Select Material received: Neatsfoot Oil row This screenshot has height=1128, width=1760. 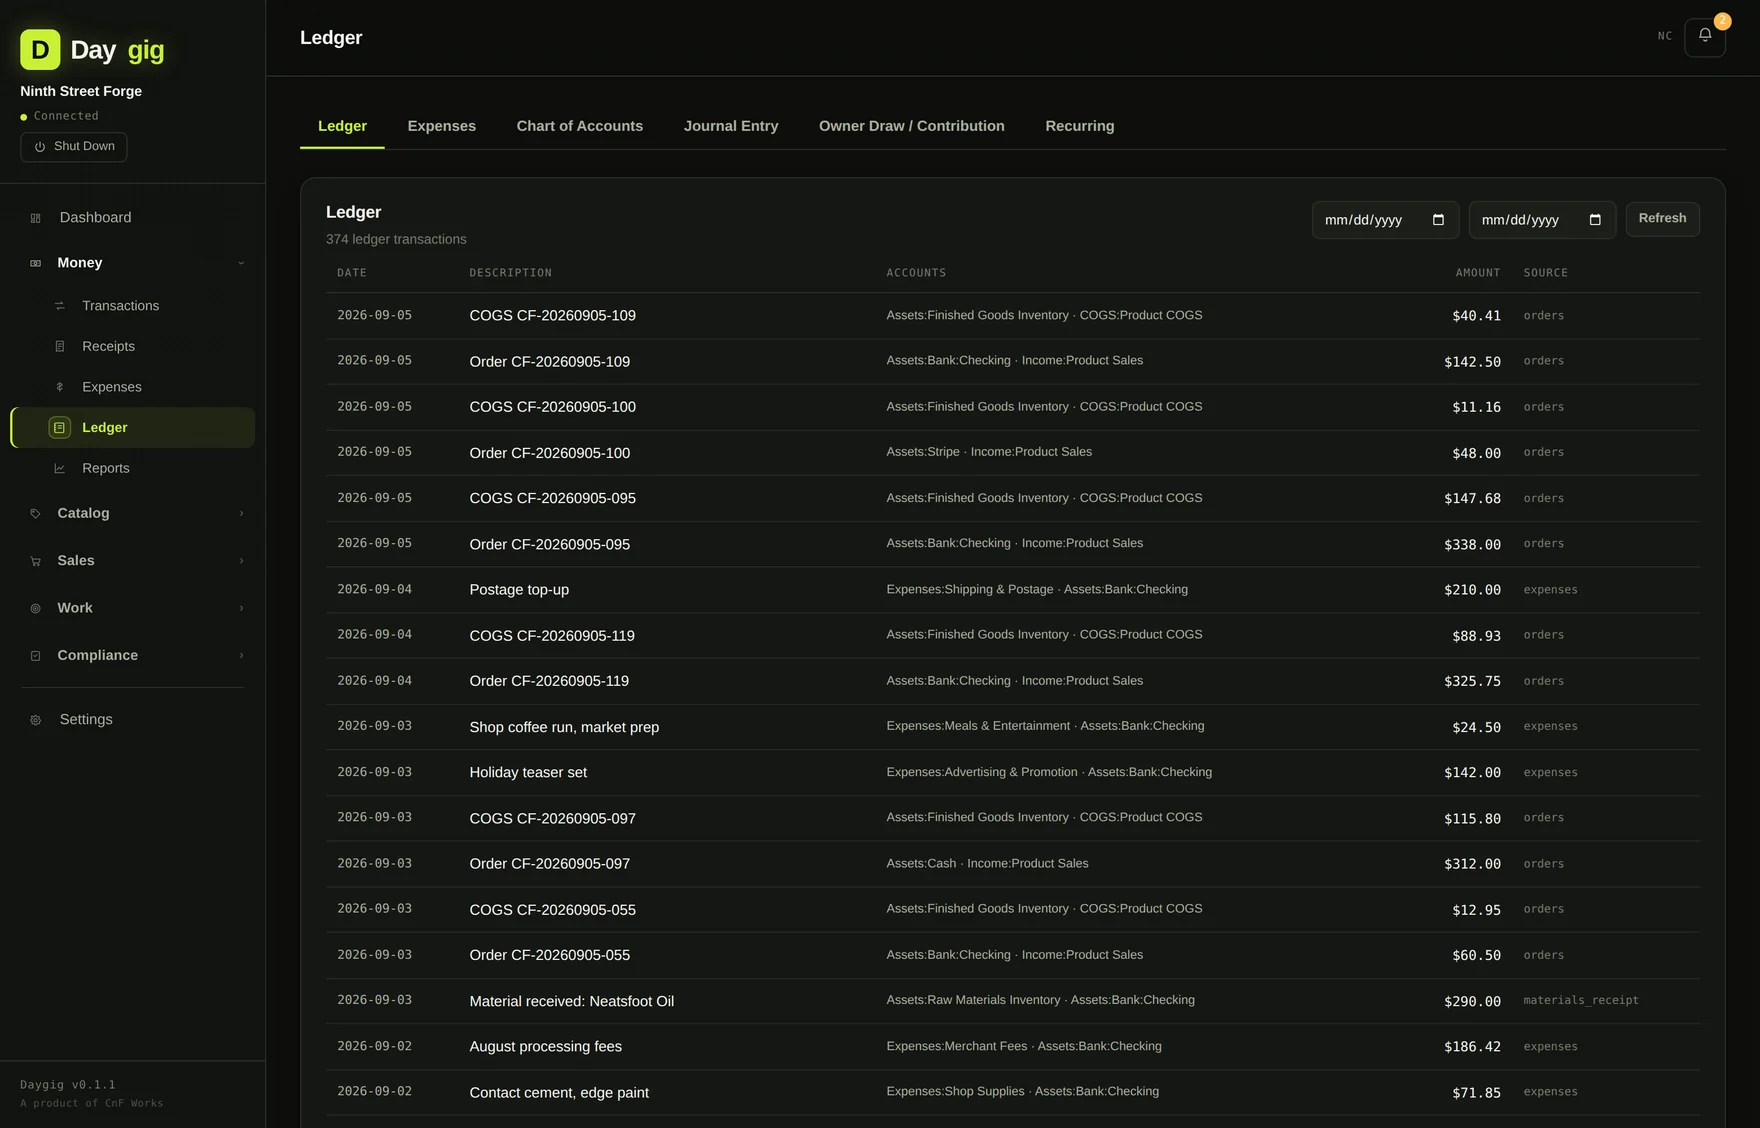tap(1012, 1001)
